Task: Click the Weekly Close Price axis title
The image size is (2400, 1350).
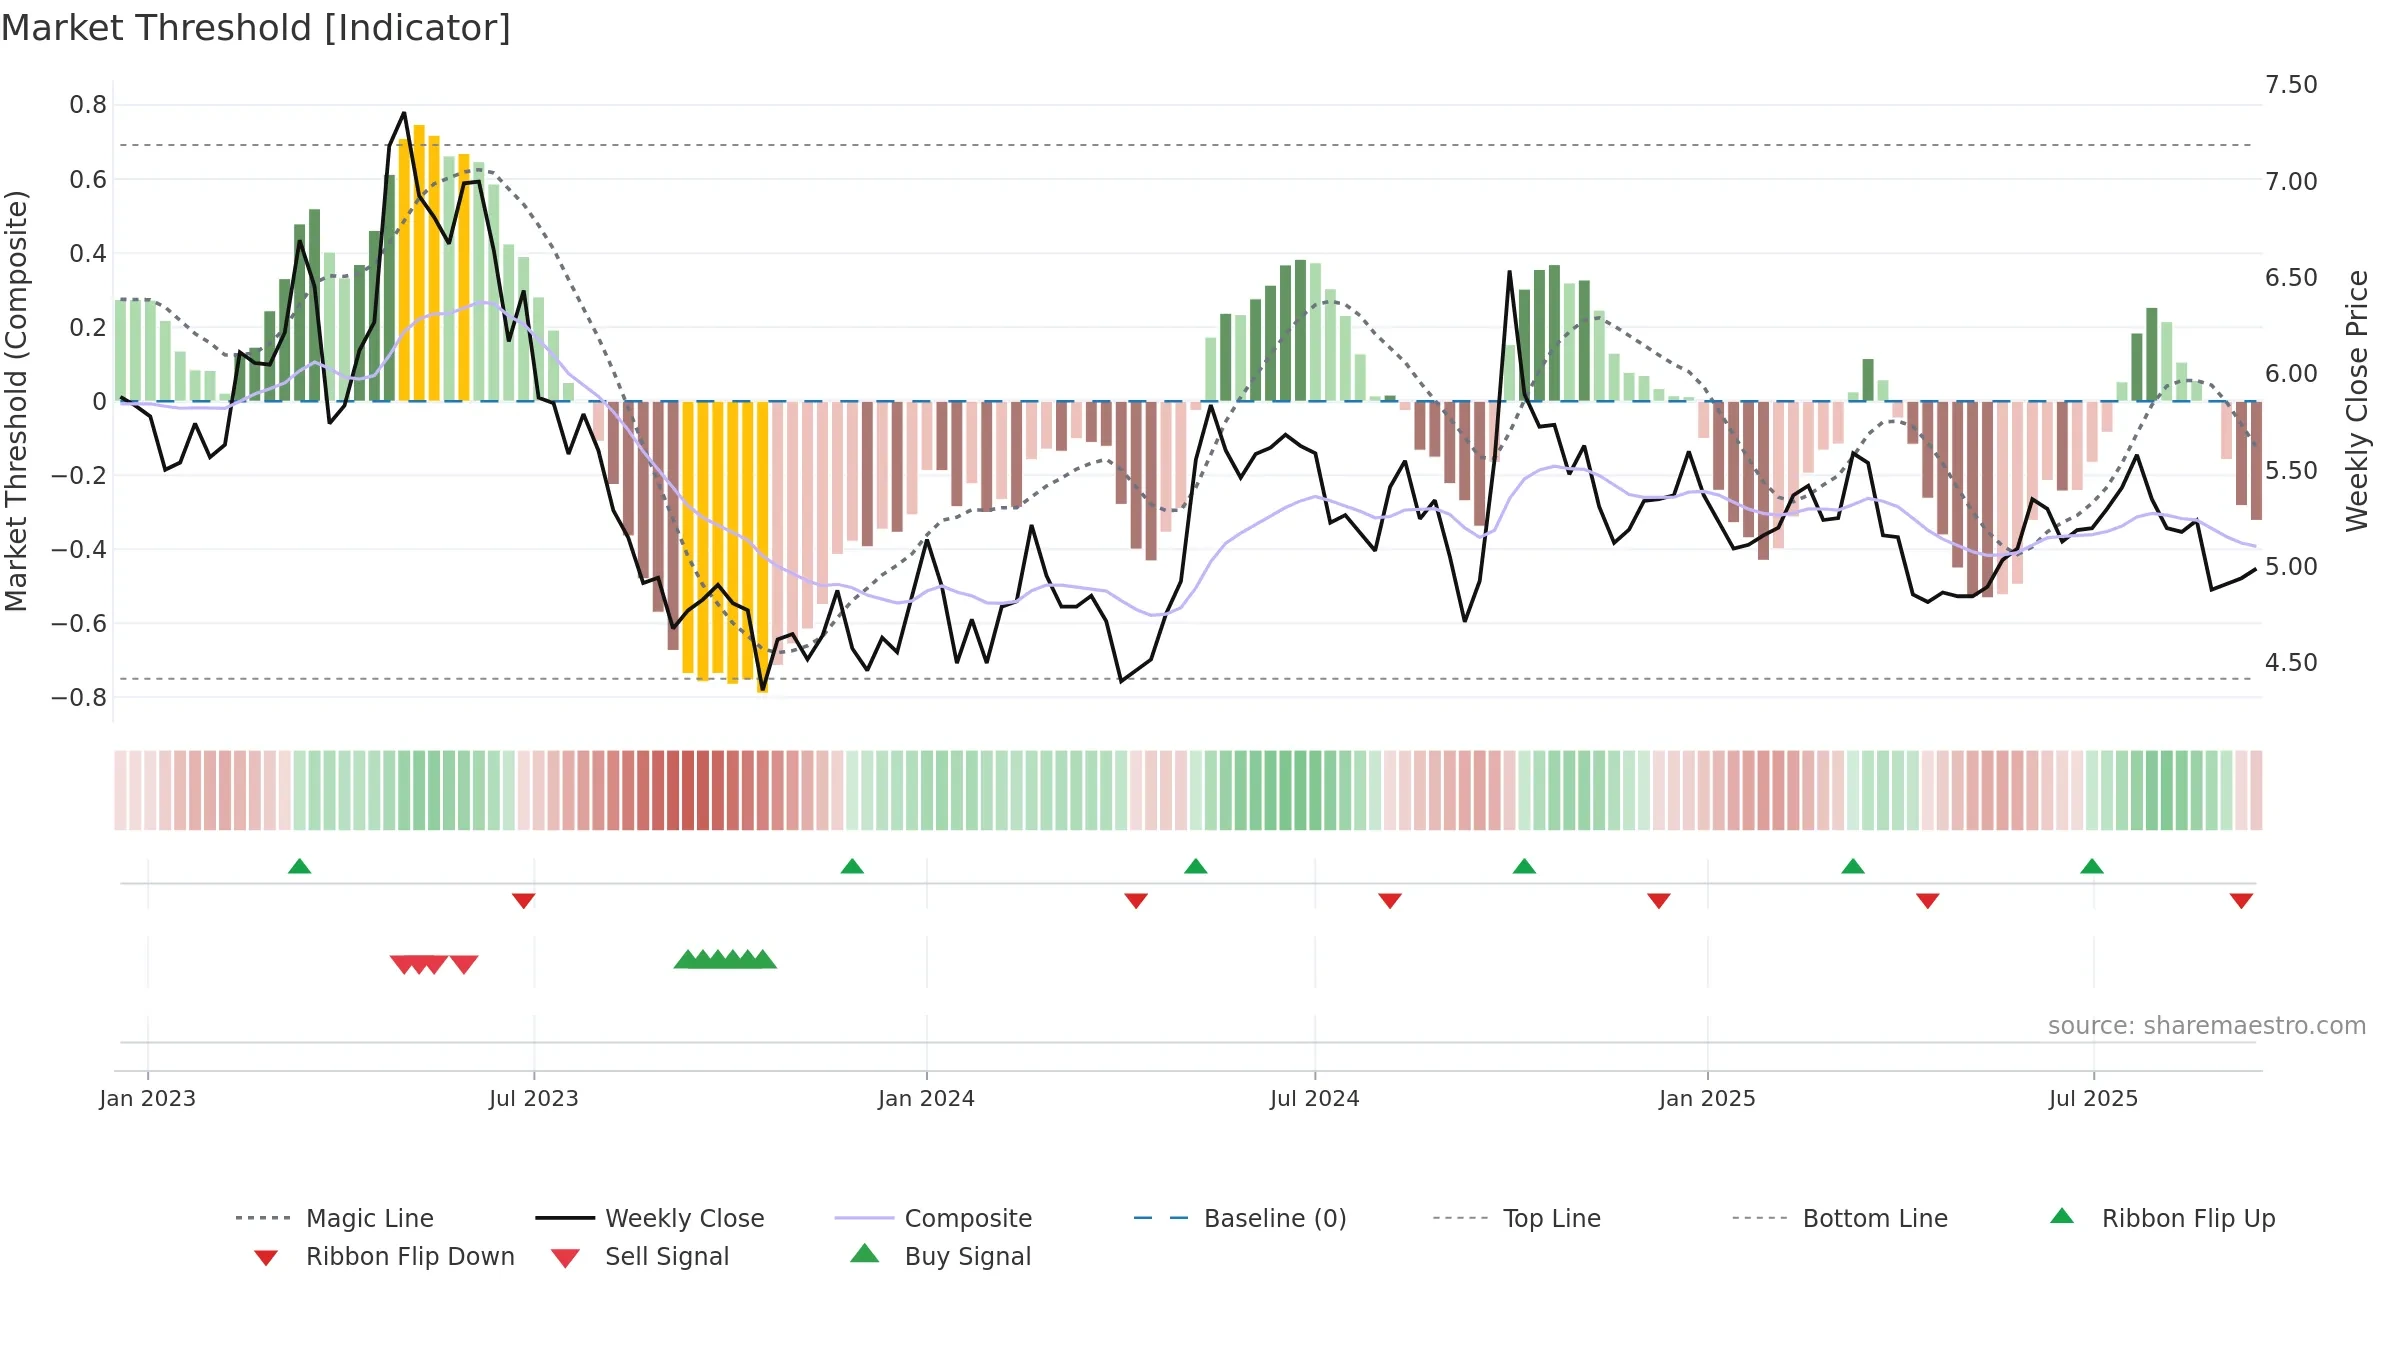Action: [x=2358, y=400]
